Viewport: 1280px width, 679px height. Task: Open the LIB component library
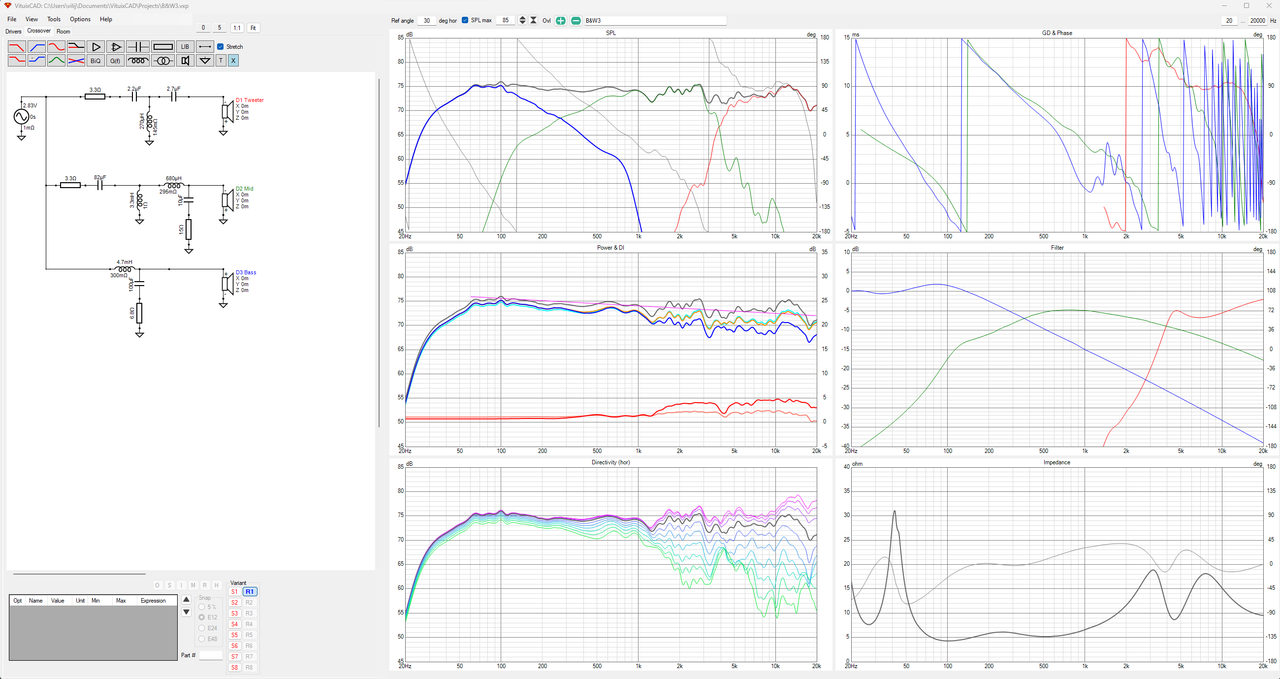(185, 47)
